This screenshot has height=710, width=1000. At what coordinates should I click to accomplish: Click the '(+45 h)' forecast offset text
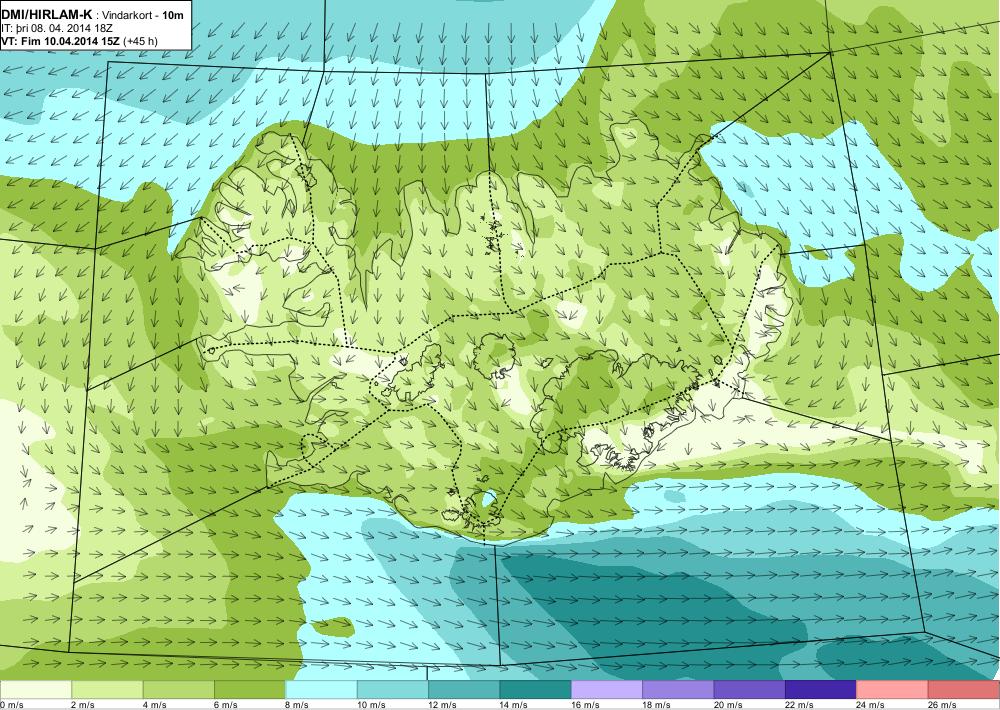140,41
